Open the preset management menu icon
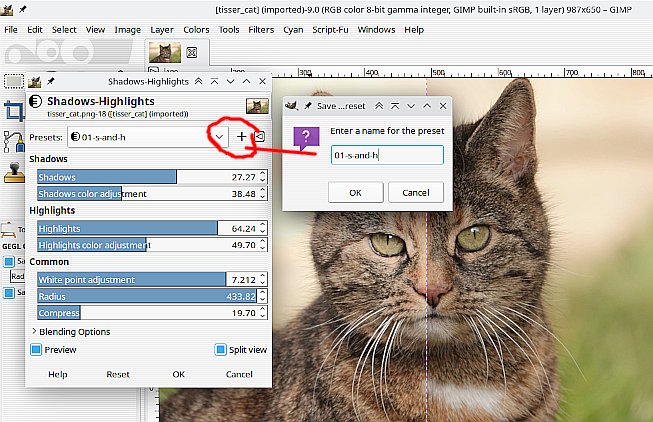Viewport: 653px width, 422px height. 260,137
